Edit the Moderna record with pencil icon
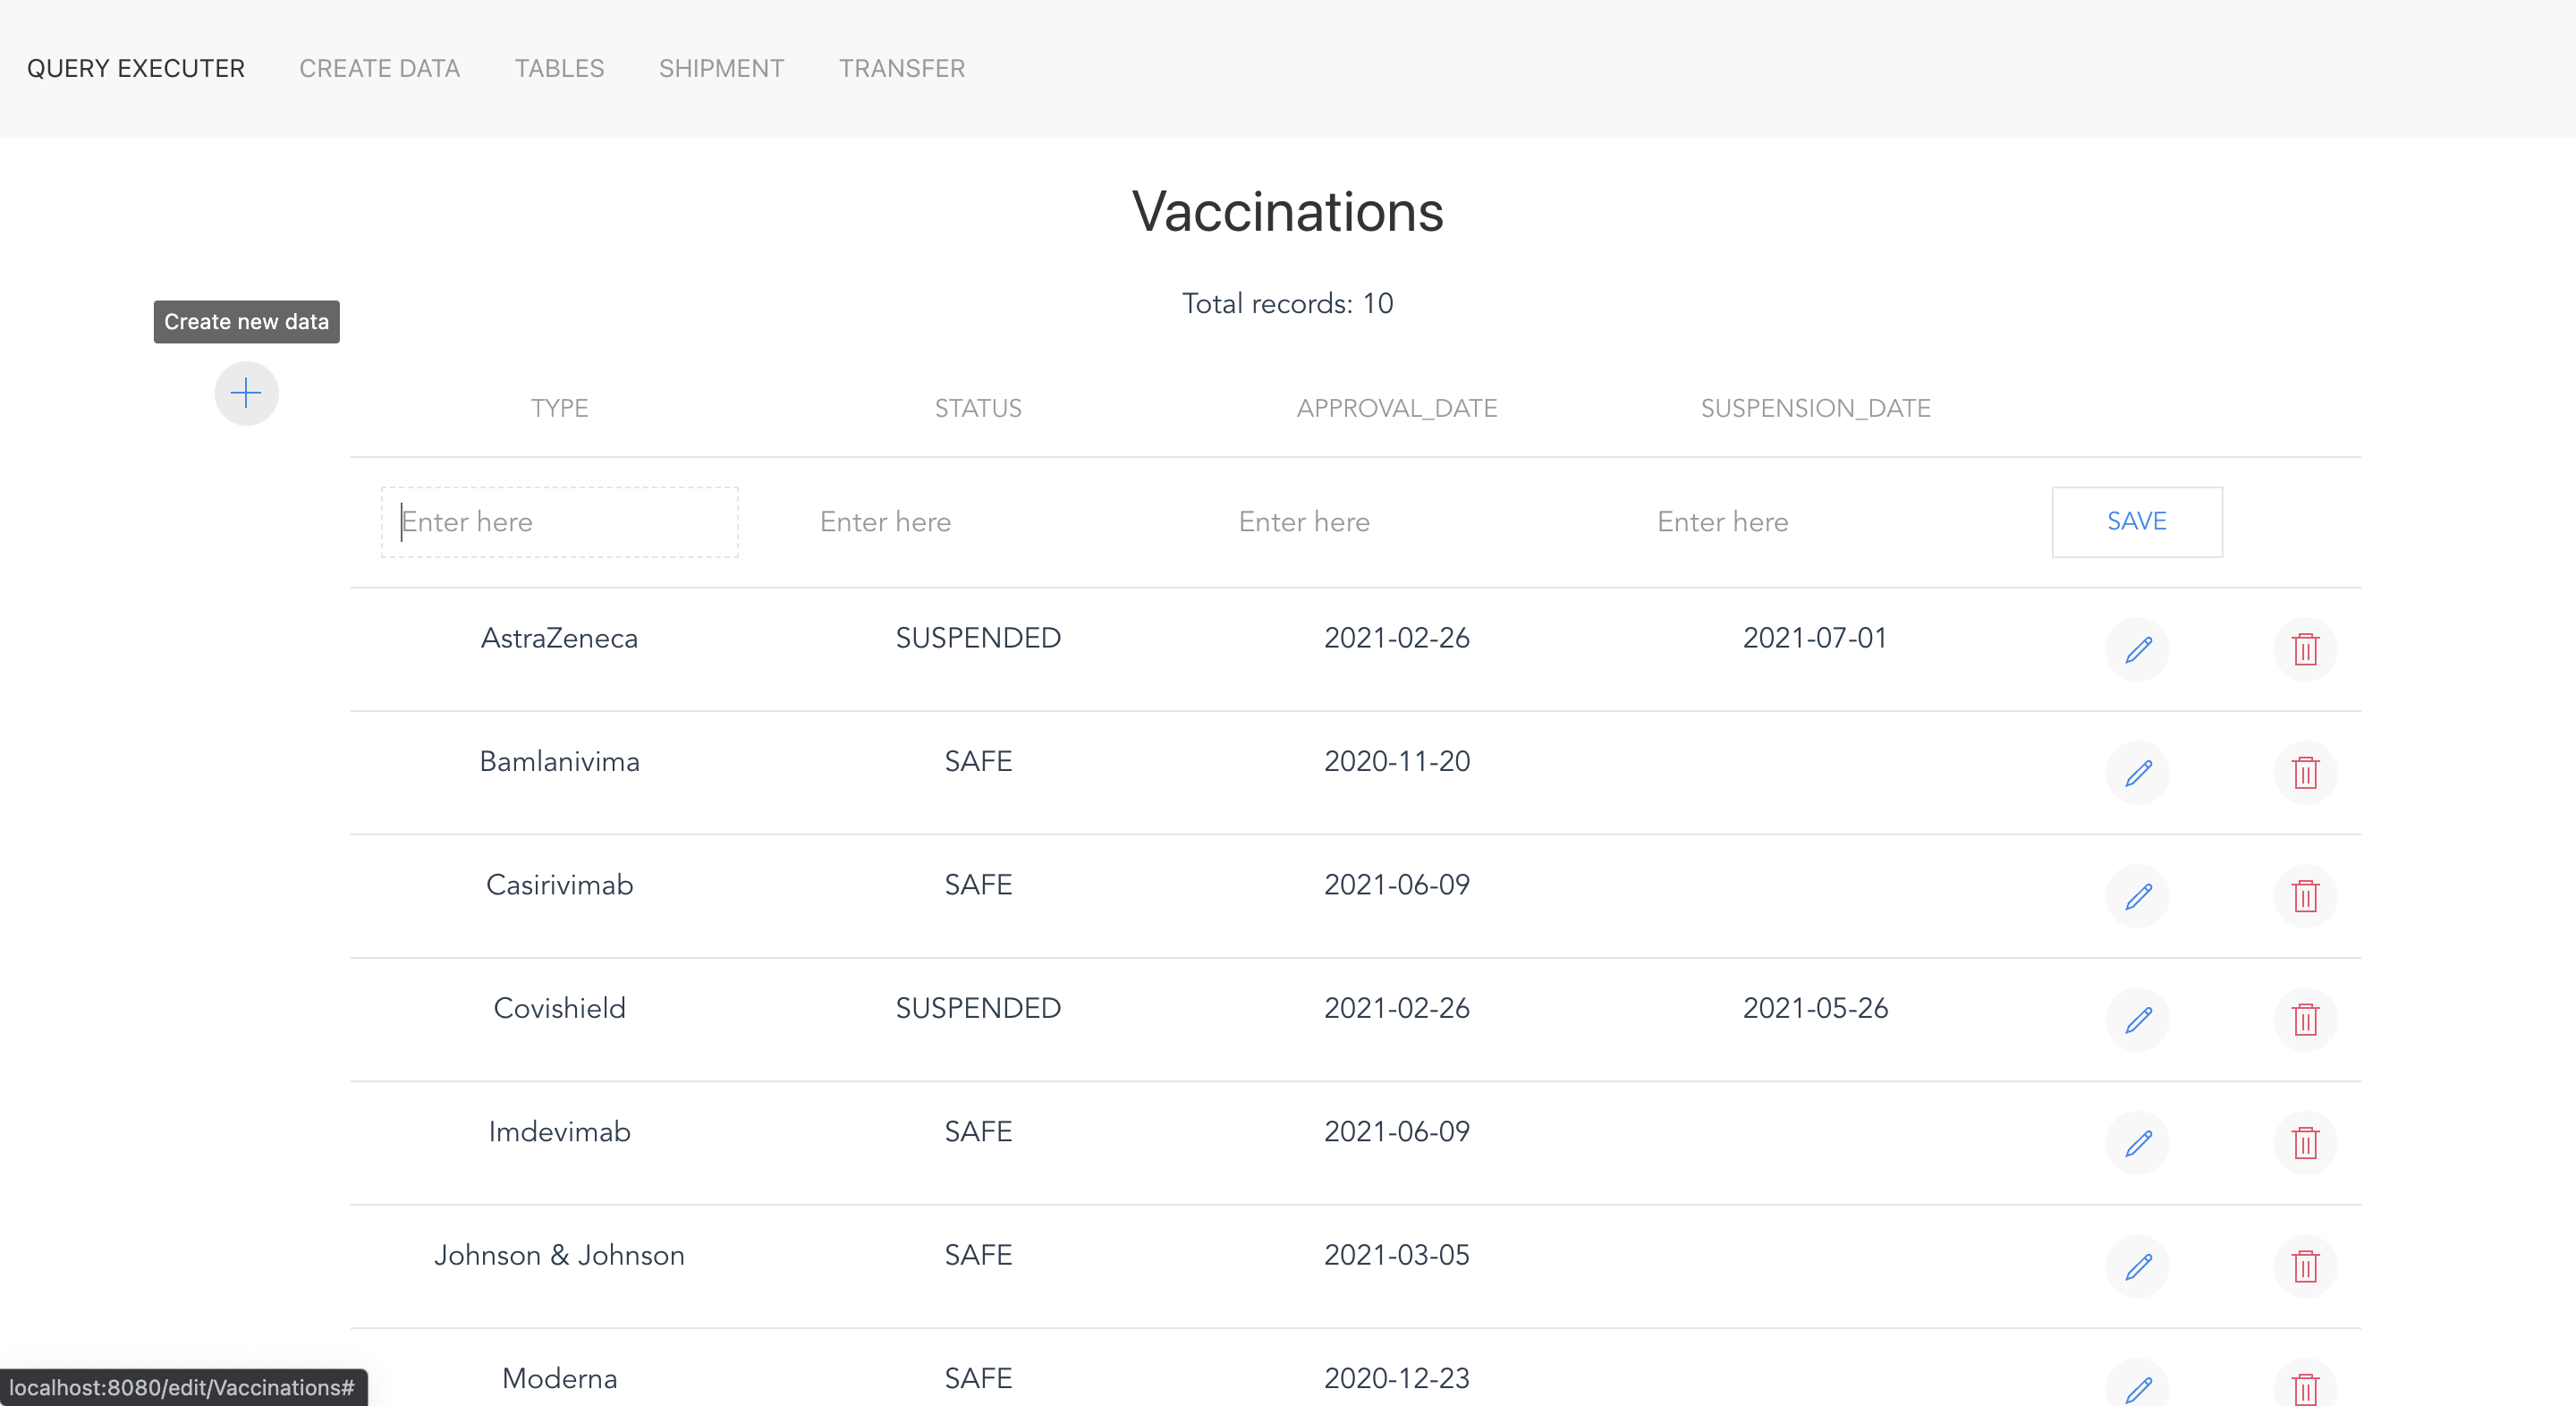The image size is (2576, 1406). point(2139,1388)
